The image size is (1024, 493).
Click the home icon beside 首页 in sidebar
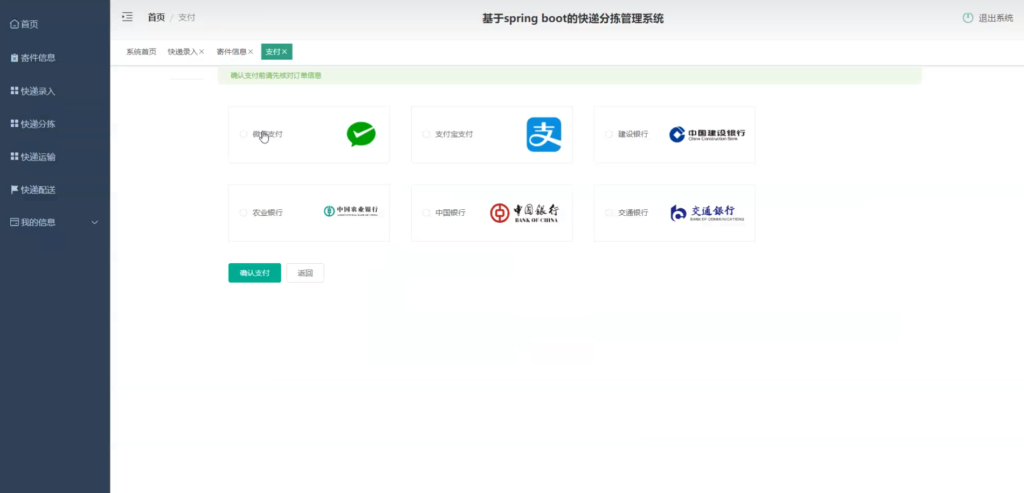tap(14, 24)
